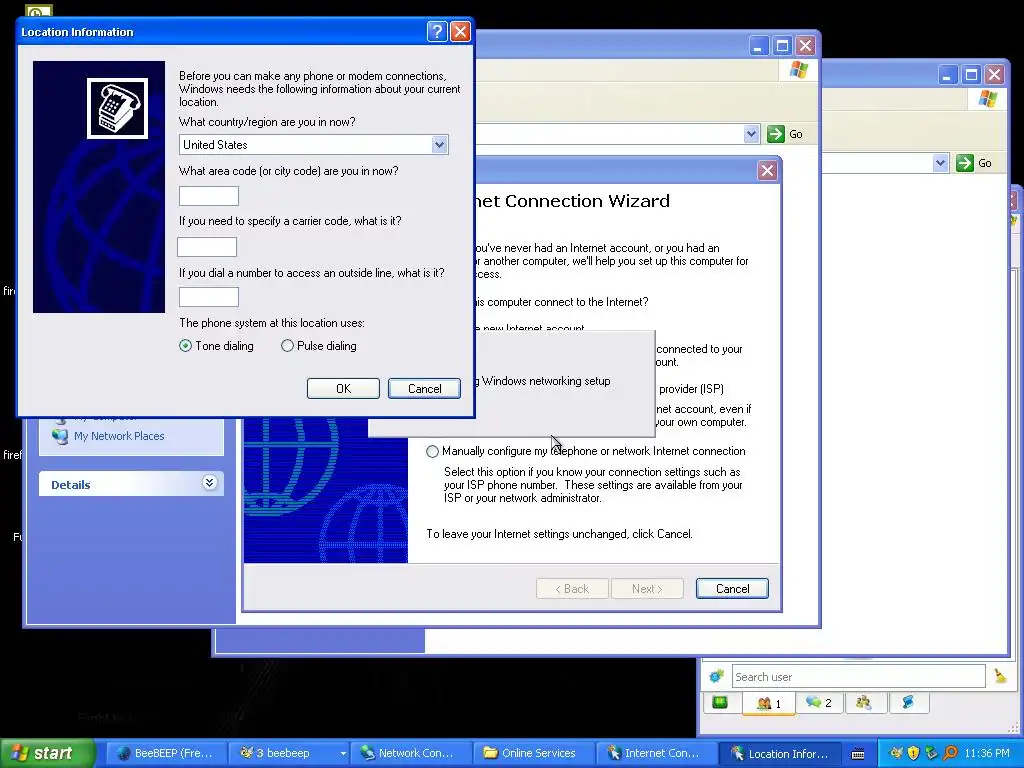The height and width of the screenshot is (768, 1024).
Task: Open the BeeBEEP blue file sharing tab
Action: [x=908, y=703]
